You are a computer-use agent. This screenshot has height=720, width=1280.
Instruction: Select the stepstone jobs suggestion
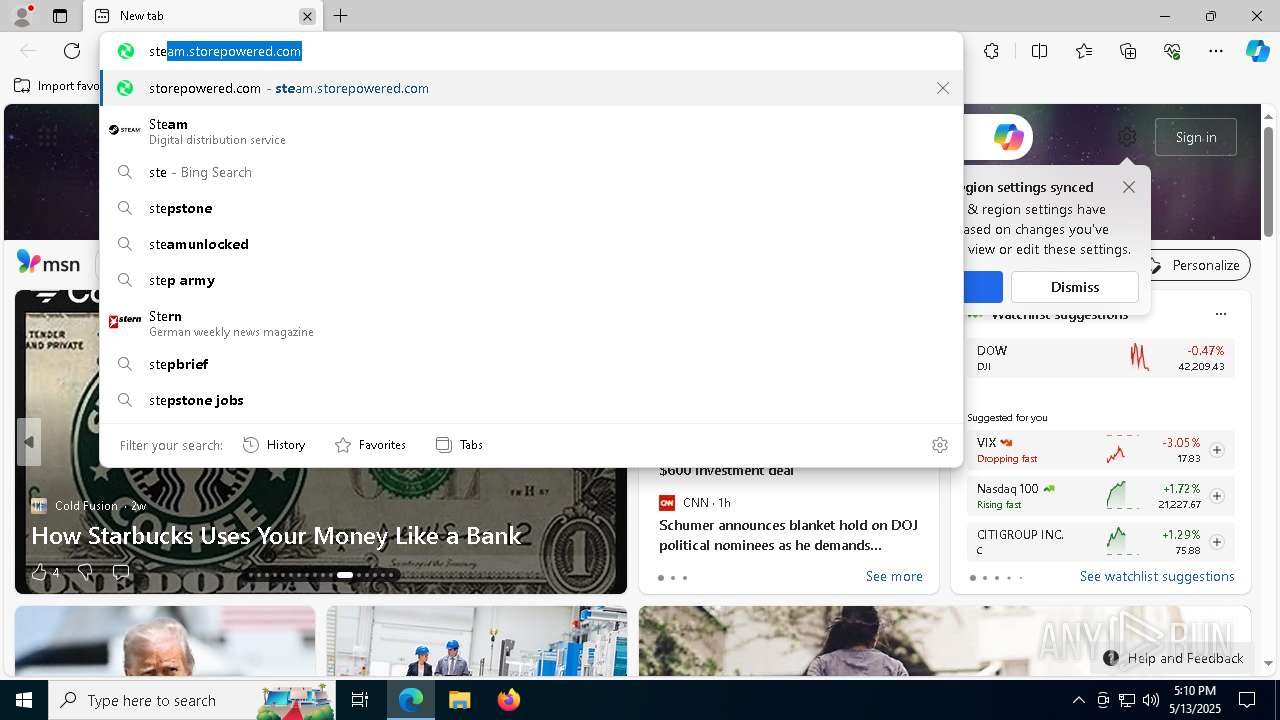point(531,400)
